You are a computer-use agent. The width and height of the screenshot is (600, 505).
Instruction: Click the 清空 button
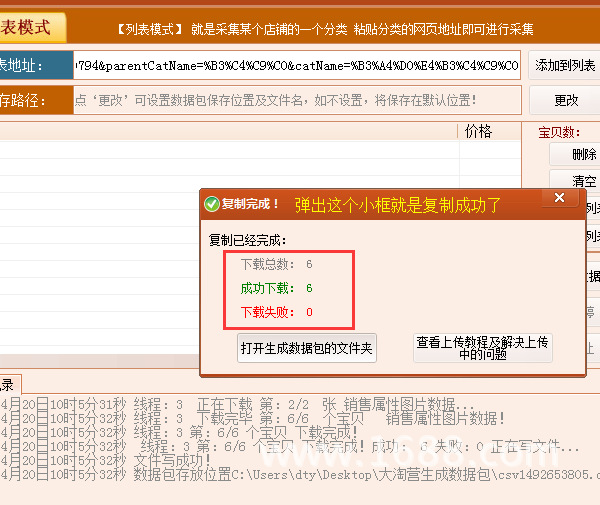575,180
